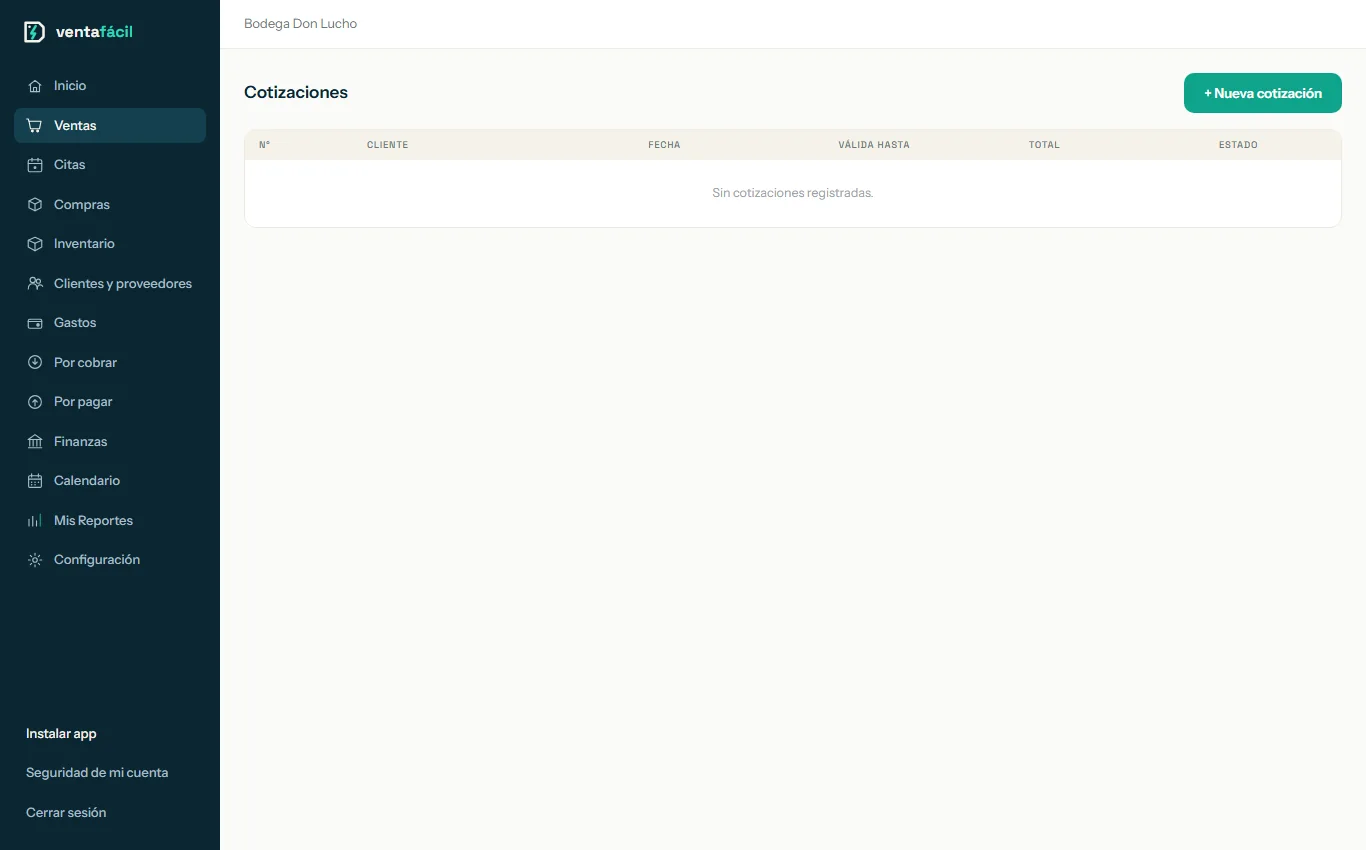Screen dimensions: 1366x850
Task: Click the TOTAL column header
Action: (x=1044, y=145)
